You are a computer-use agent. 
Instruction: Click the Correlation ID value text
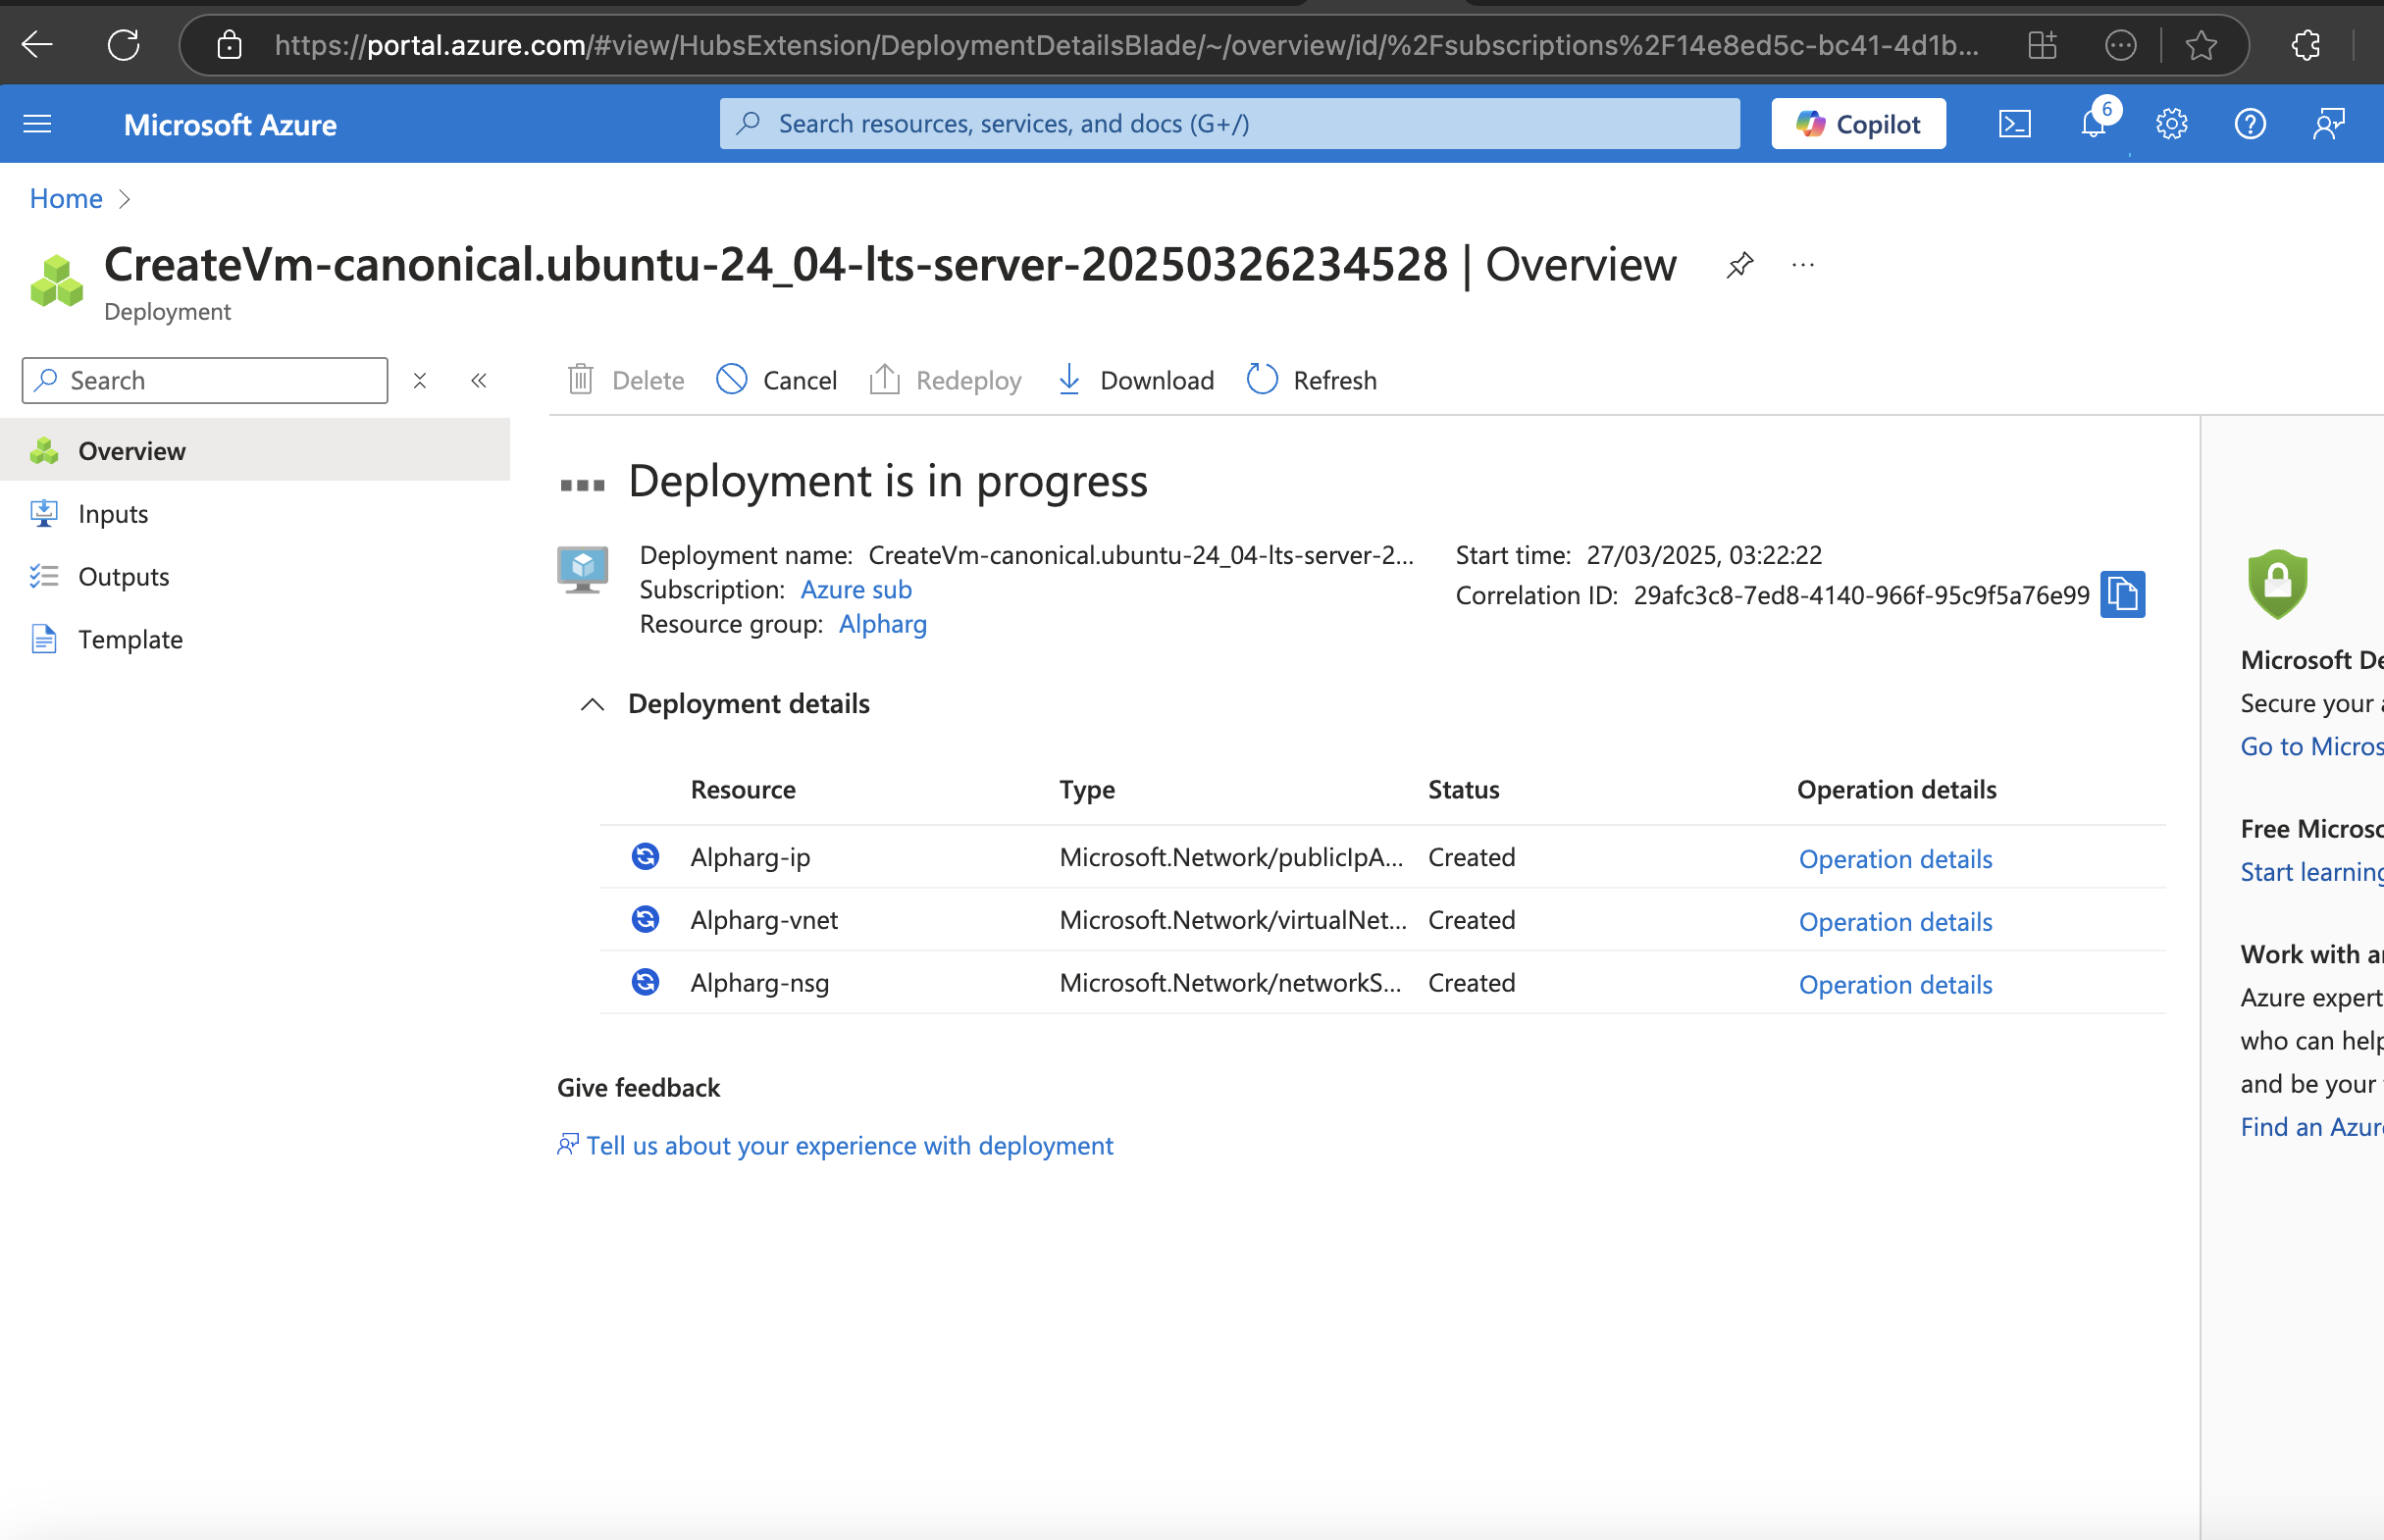(1861, 596)
